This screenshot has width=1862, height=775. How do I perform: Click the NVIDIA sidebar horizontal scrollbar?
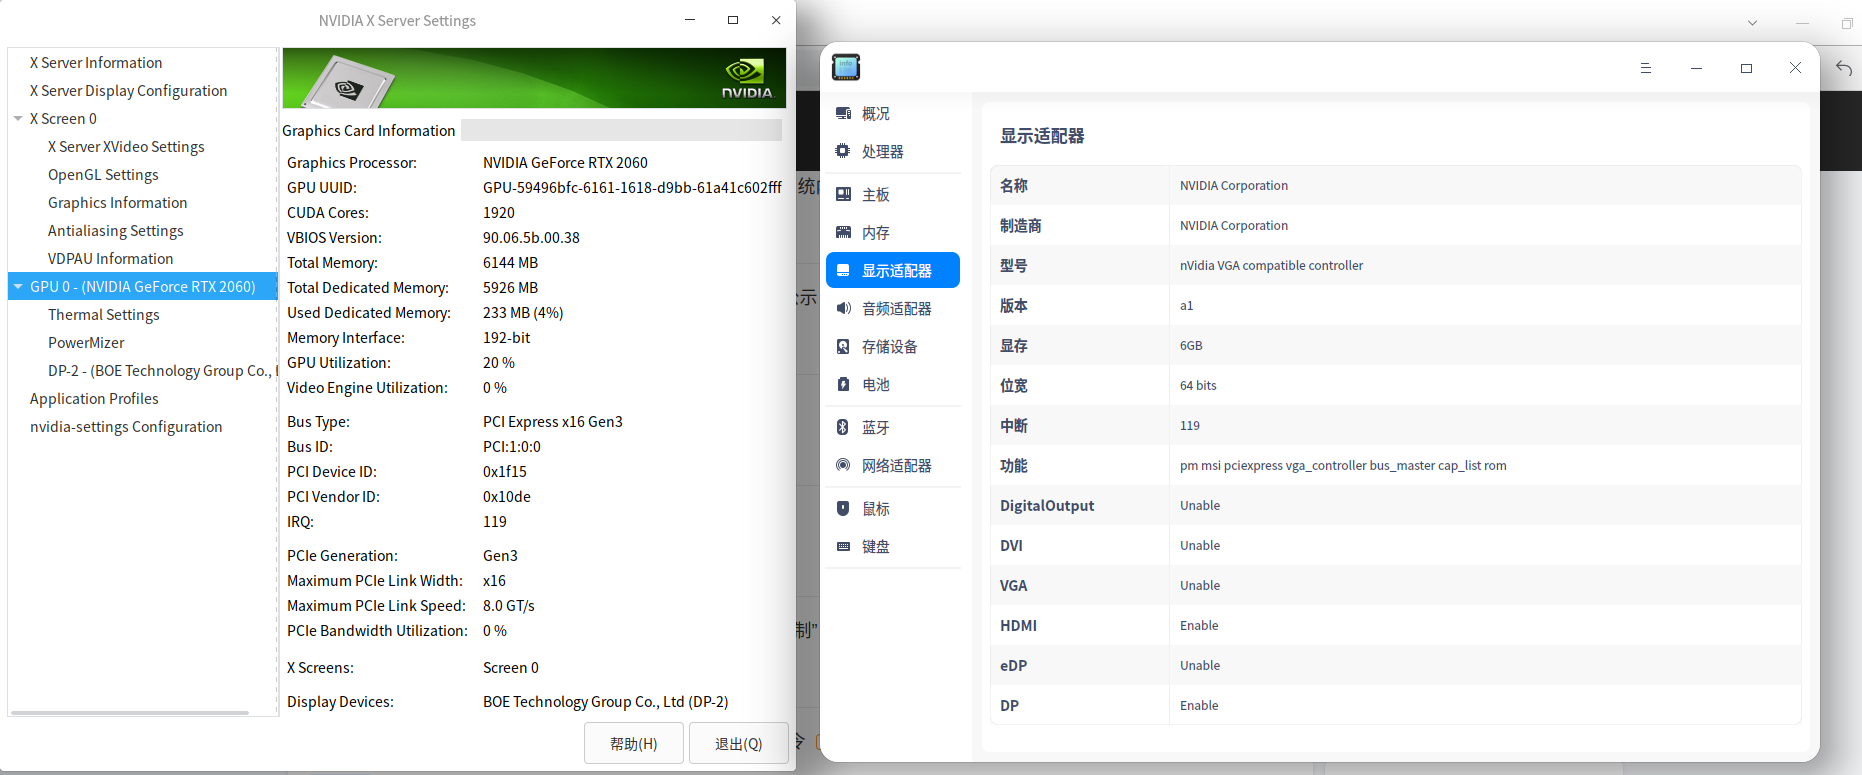click(130, 713)
